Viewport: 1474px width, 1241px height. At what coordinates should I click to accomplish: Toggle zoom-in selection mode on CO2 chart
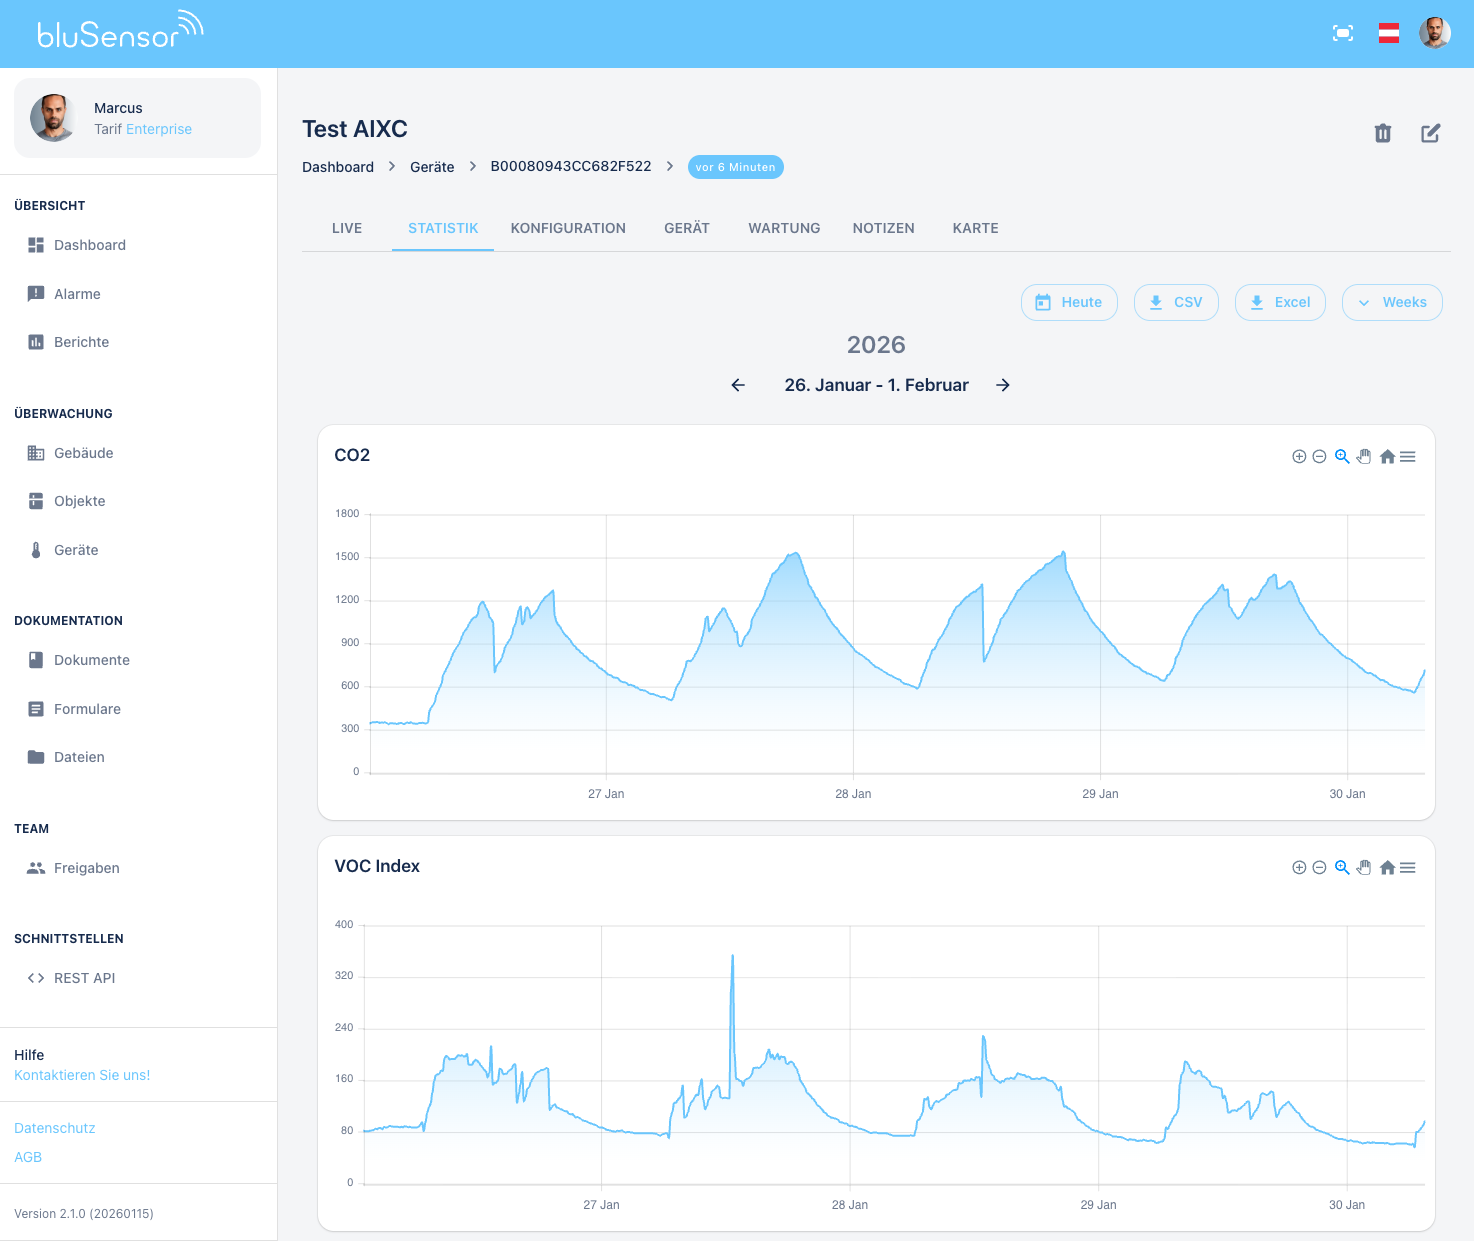(1341, 456)
